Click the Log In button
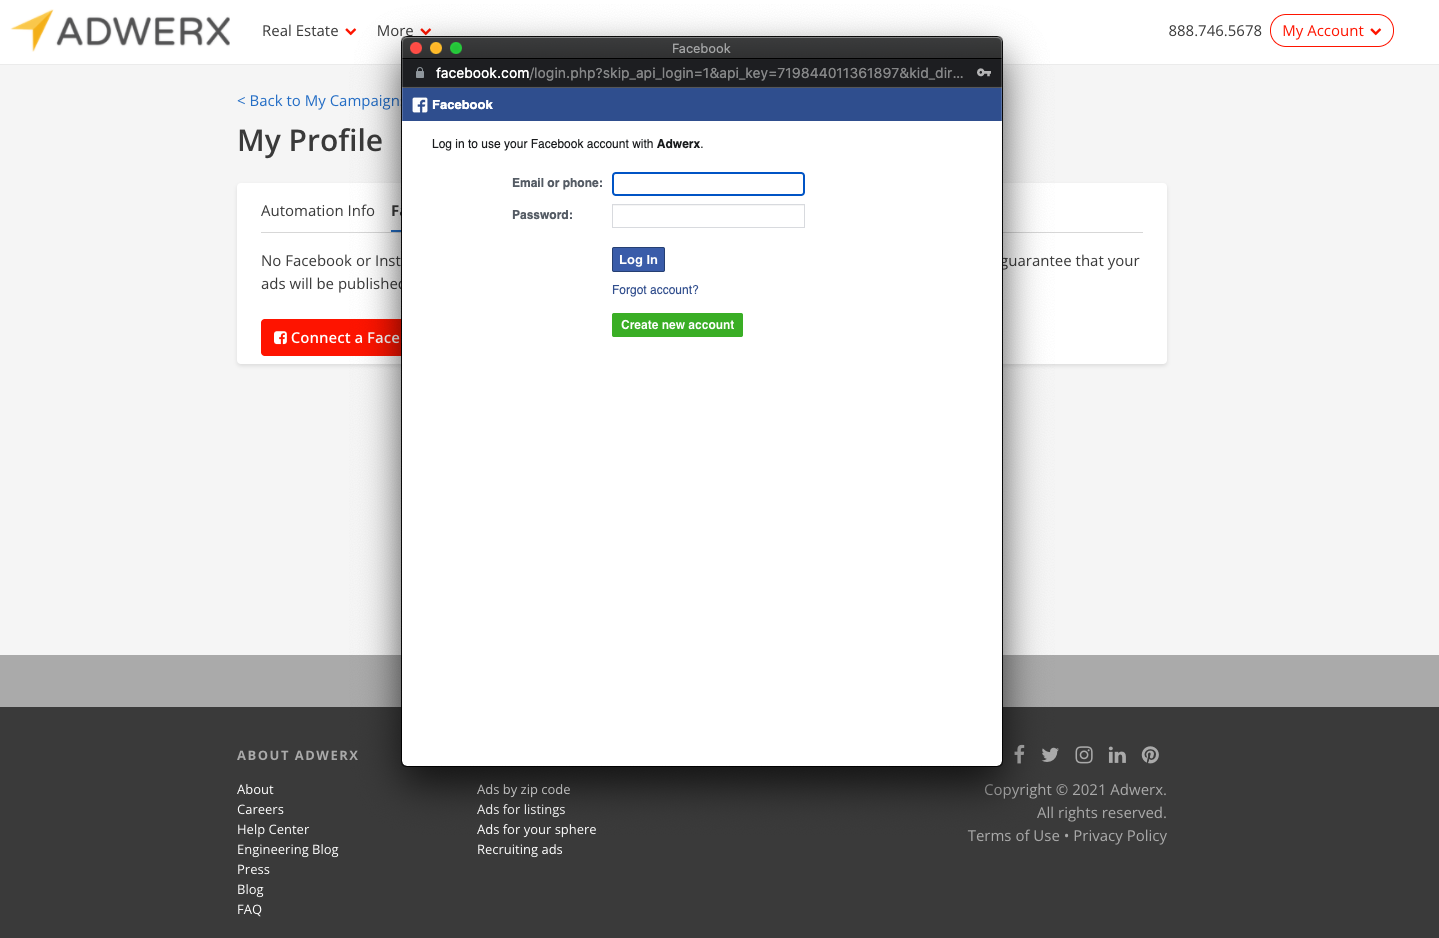1439x938 pixels. (638, 260)
